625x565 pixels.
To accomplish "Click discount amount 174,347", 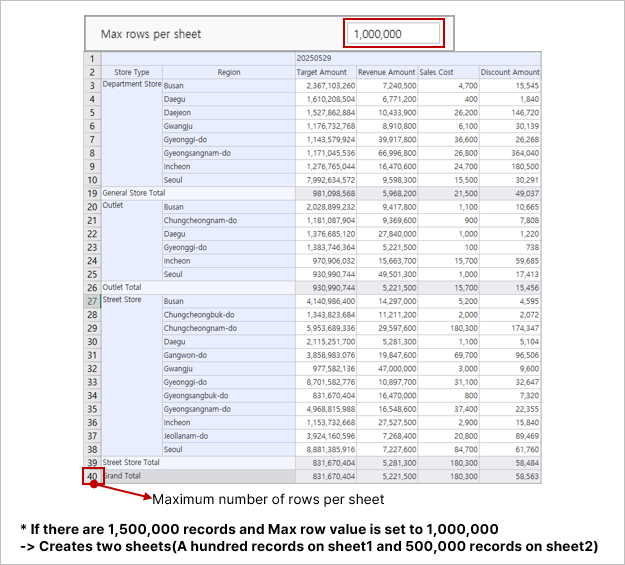I will tap(510, 328).
